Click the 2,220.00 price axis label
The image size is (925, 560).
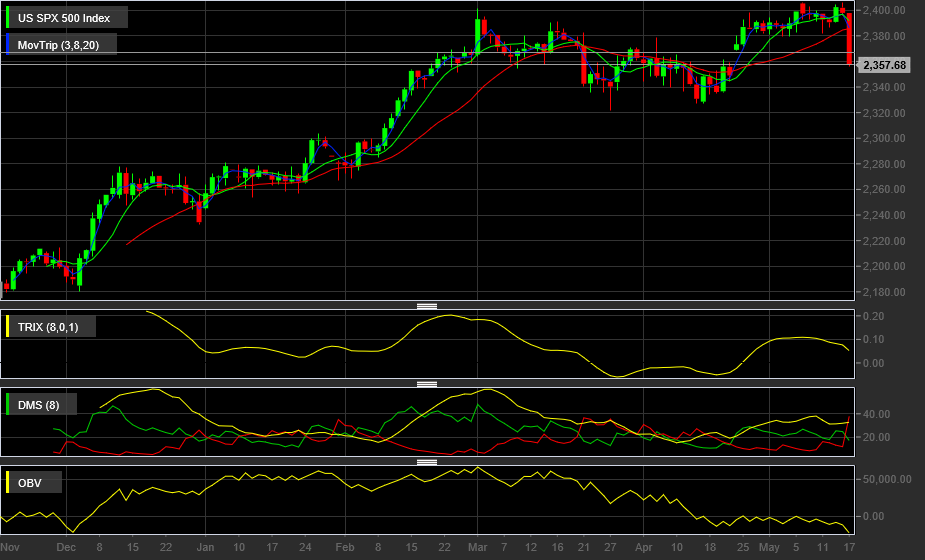click(x=884, y=241)
